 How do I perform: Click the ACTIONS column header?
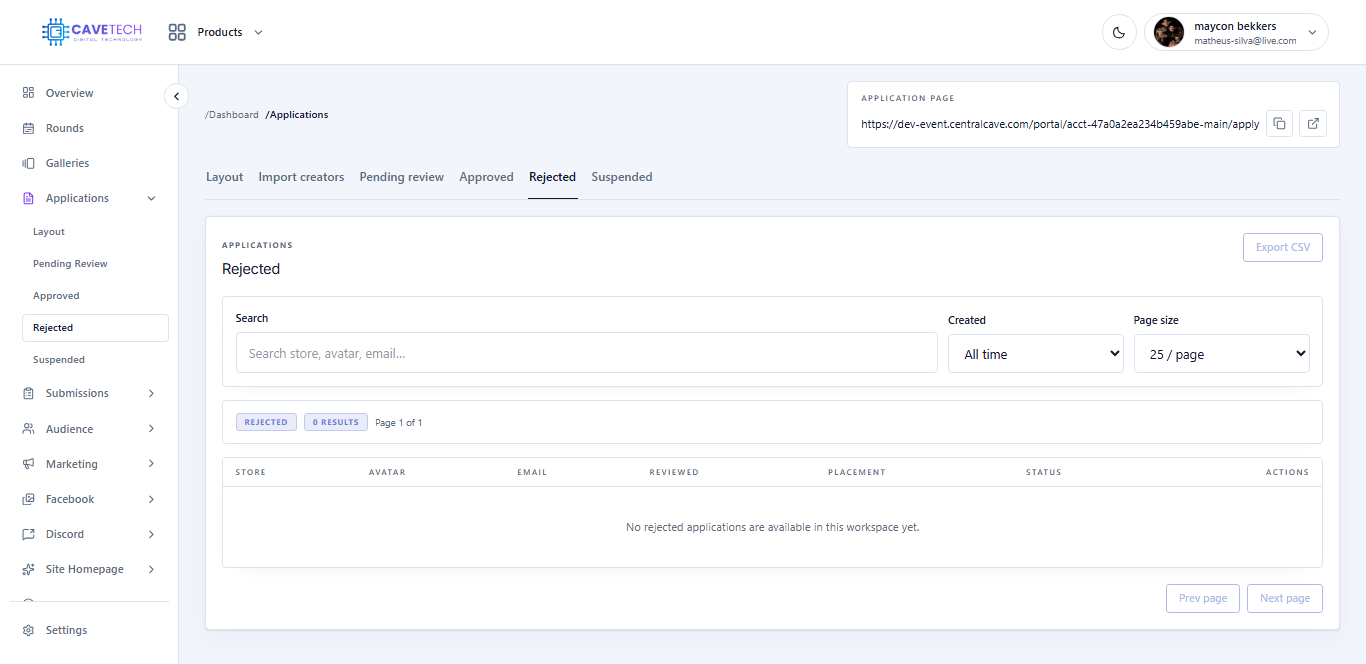(1287, 472)
